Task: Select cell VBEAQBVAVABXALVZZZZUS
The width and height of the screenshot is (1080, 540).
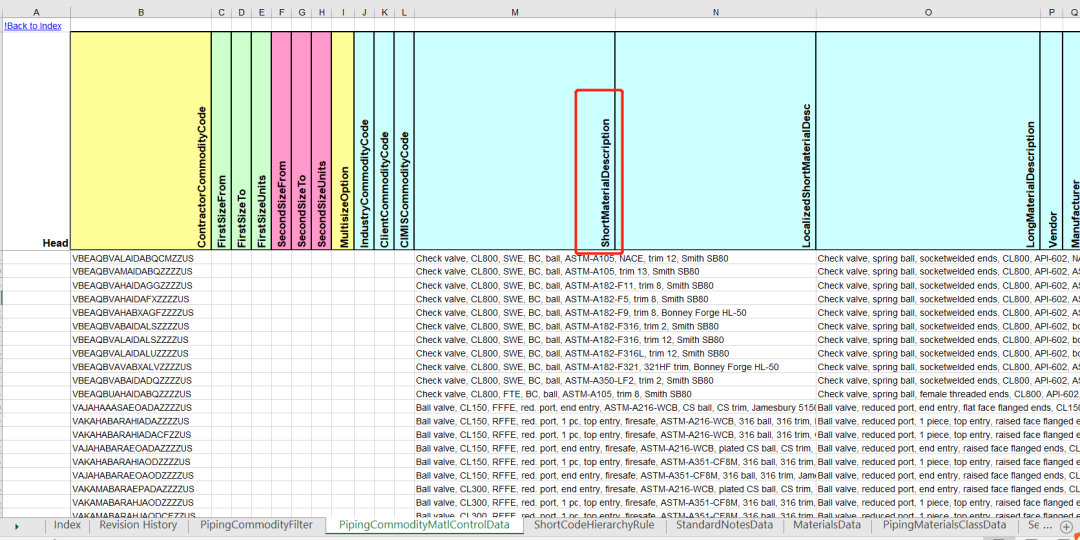Action: point(141,366)
